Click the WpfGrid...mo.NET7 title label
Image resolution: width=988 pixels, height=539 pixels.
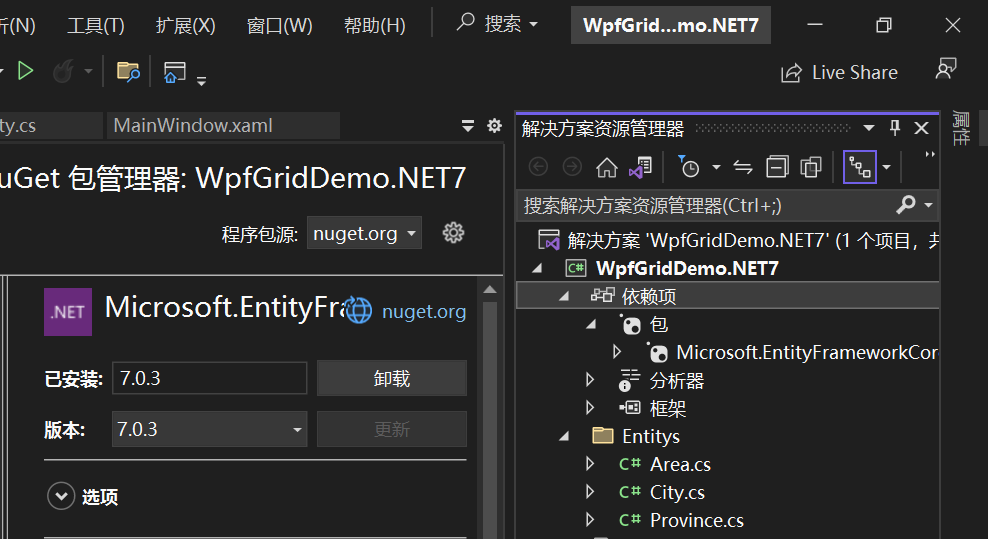[670, 25]
